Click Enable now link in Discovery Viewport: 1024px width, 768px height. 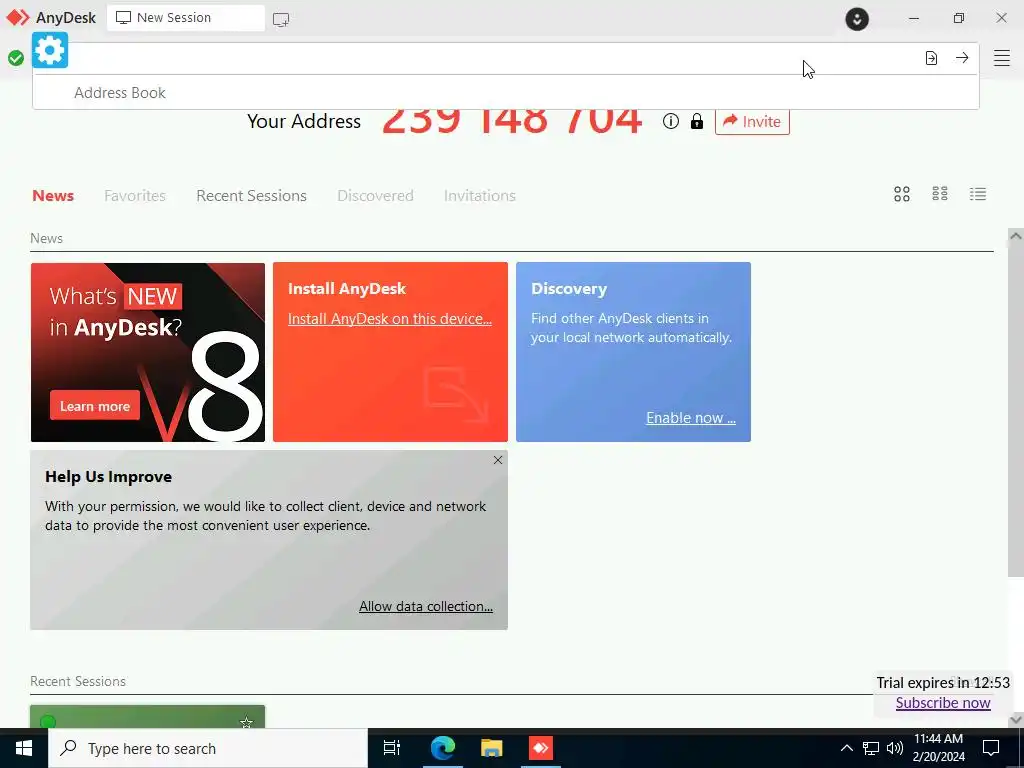click(x=691, y=418)
